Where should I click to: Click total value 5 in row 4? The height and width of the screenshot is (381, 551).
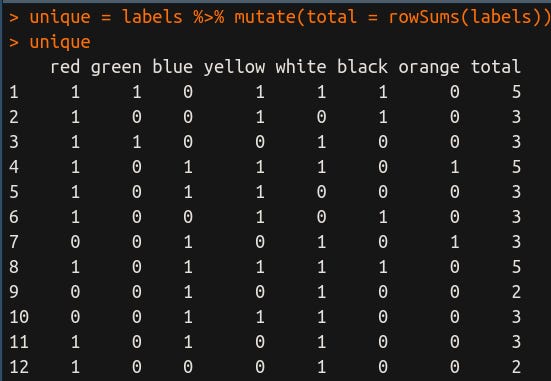pos(516,167)
